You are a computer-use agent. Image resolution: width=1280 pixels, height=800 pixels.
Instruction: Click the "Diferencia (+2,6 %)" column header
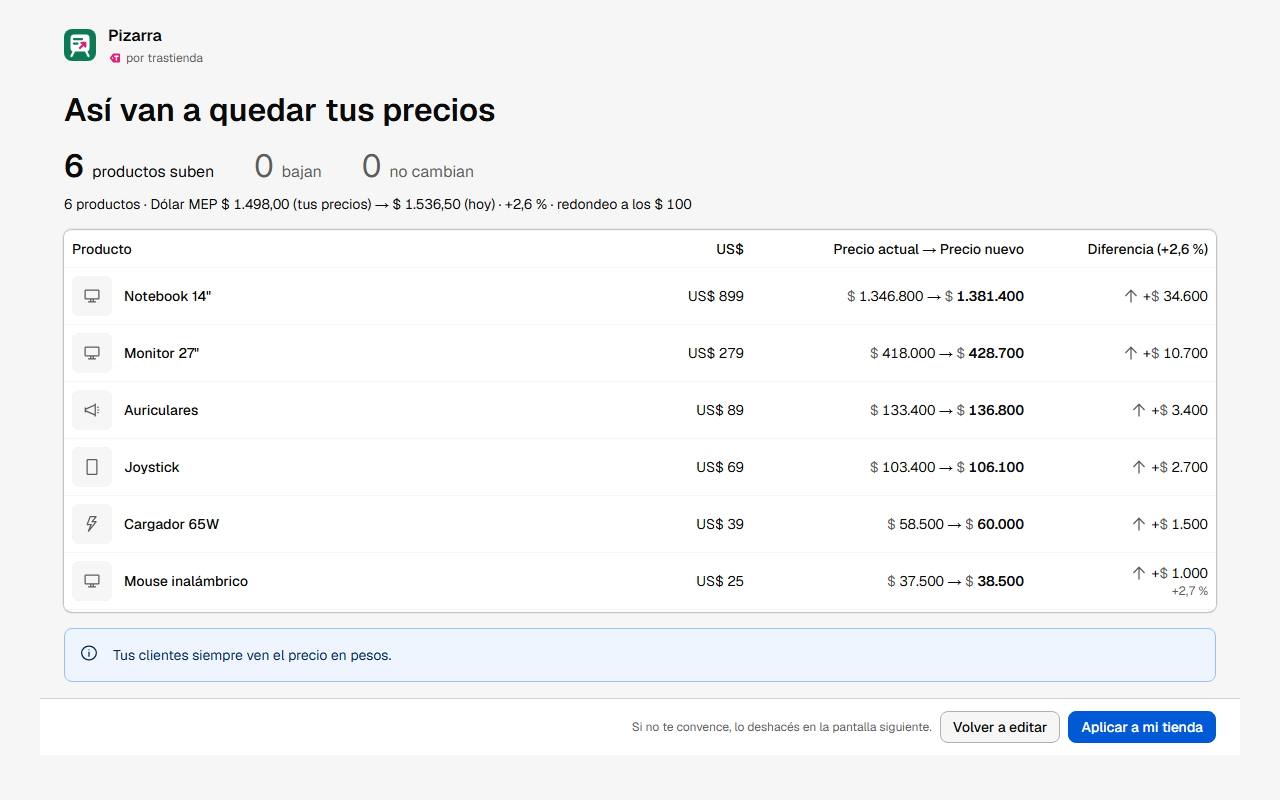pyautogui.click(x=1148, y=249)
